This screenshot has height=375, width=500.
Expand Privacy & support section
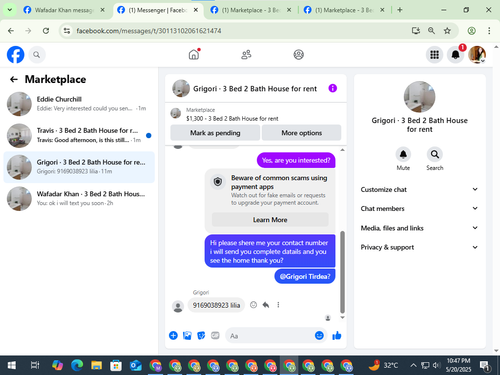pyautogui.click(x=419, y=247)
